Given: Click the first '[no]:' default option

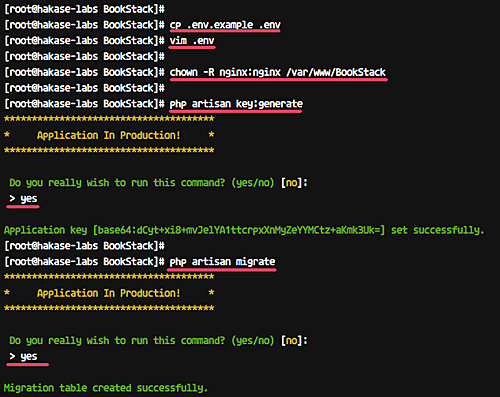Looking at the screenshot, I should (x=294, y=183).
